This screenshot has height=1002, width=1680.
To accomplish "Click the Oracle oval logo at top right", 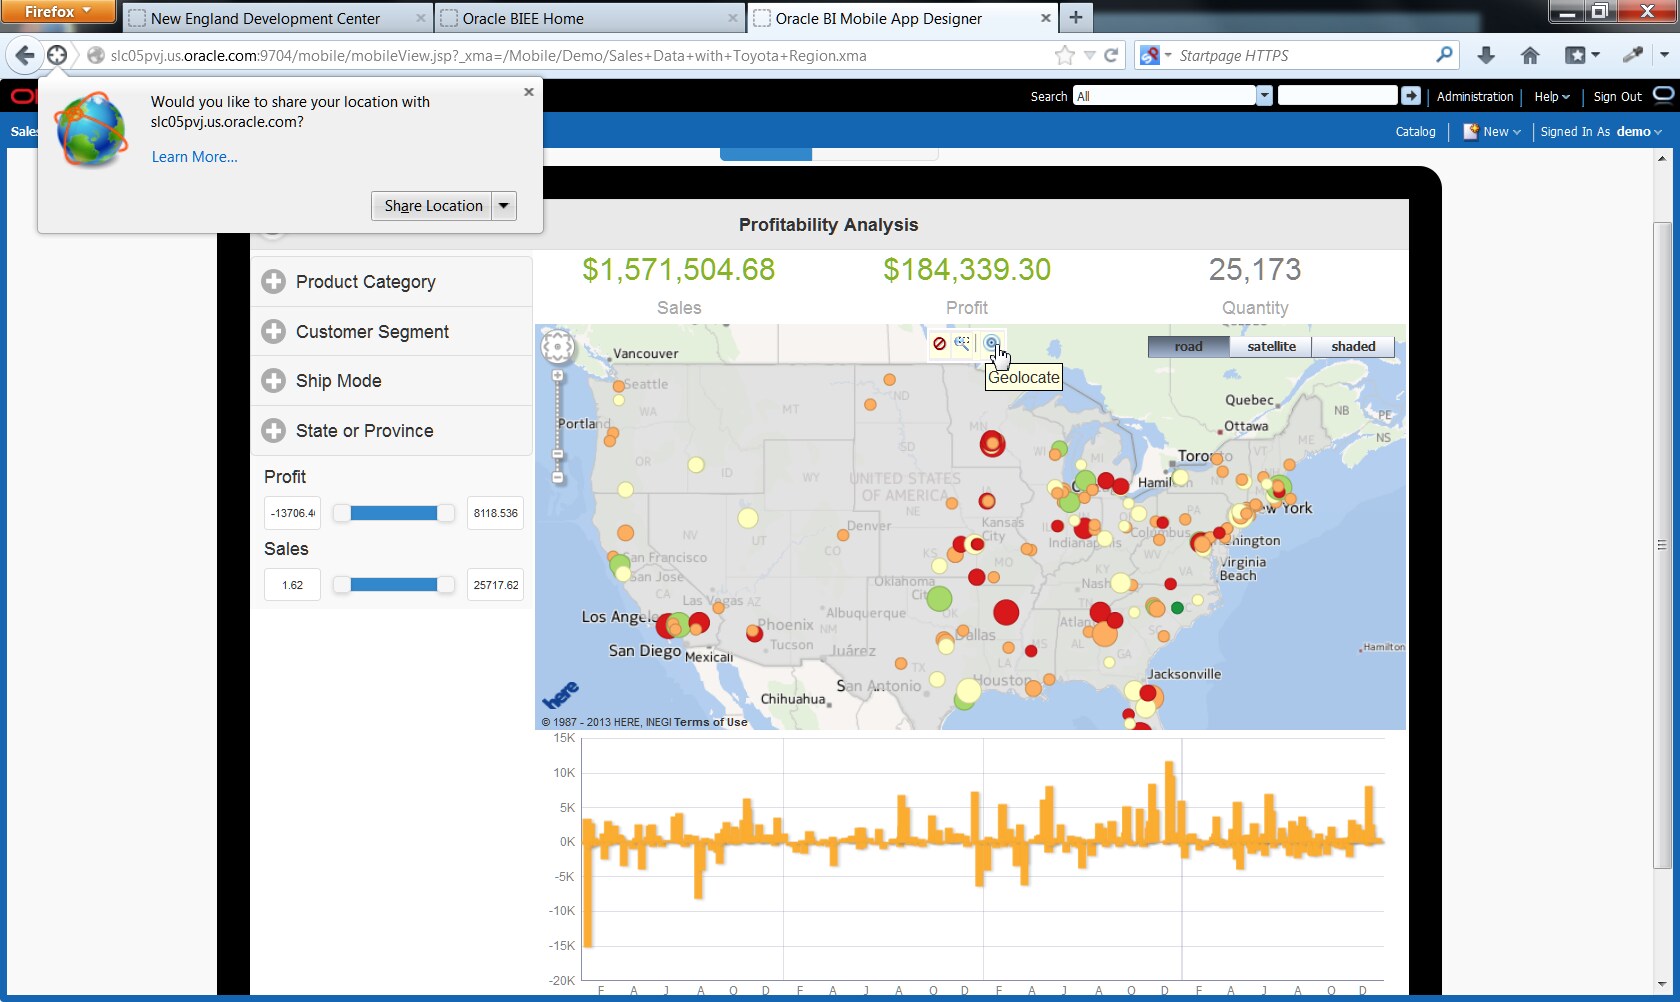I will tap(1664, 95).
